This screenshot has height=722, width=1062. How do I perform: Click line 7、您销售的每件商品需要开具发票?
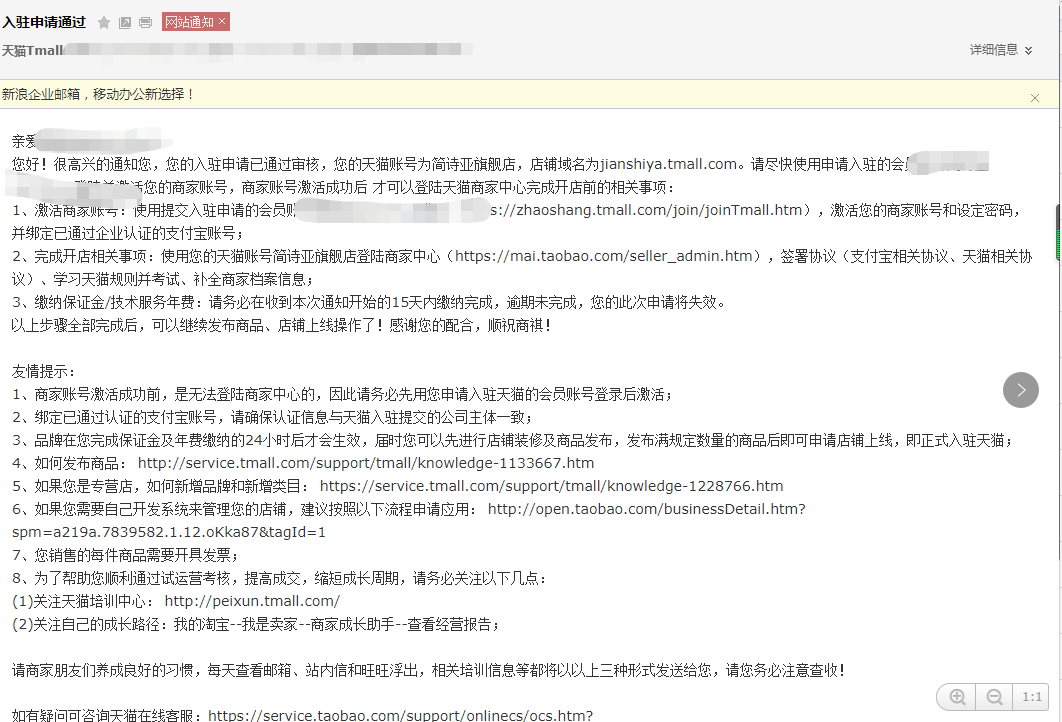(125, 555)
